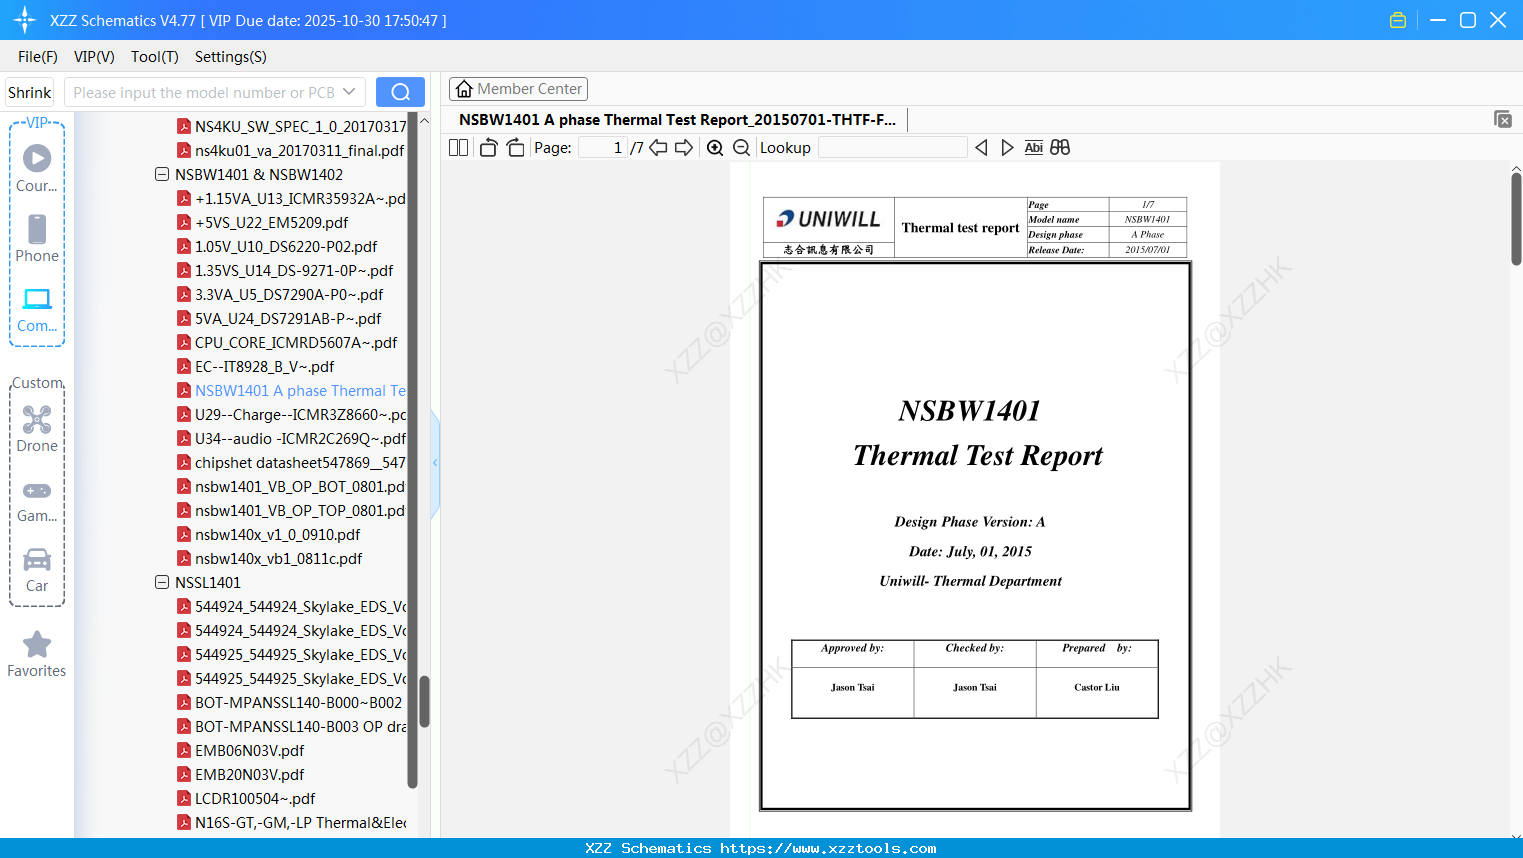
Task: Collapse the NSSL1401 folder
Action: point(162,582)
